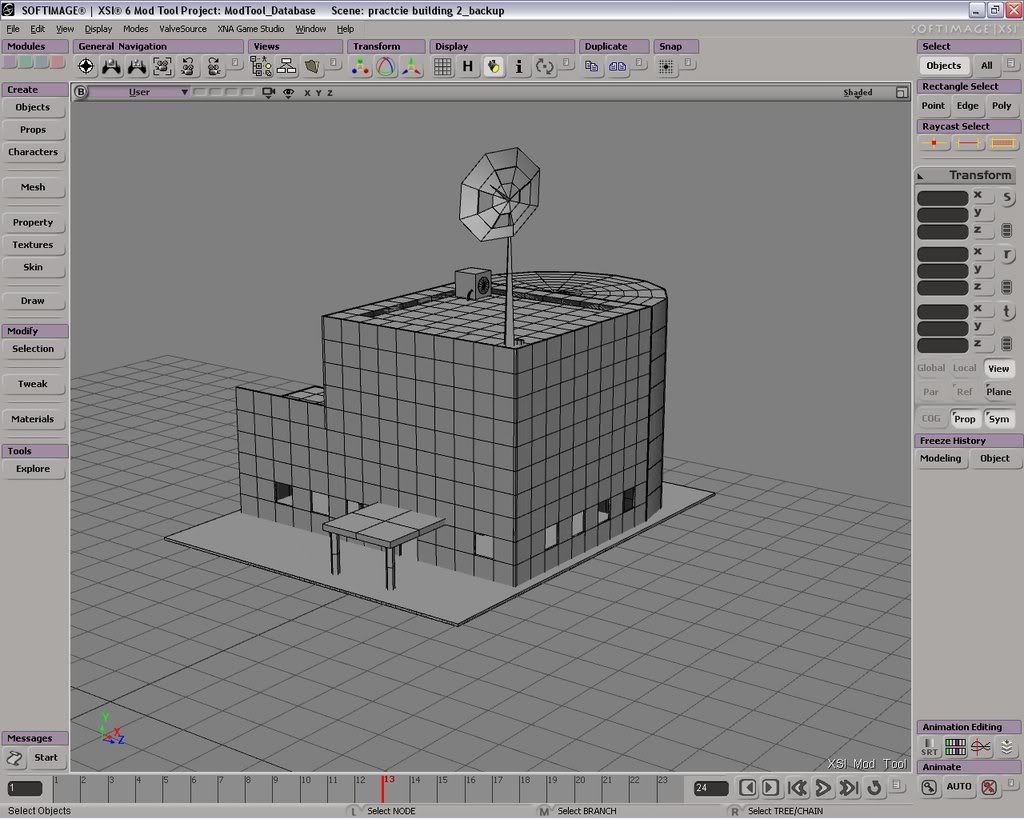This screenshot has height=819, width=1024.
Task: Click the camera icon in the viewport bar
Action: [268, 93]
